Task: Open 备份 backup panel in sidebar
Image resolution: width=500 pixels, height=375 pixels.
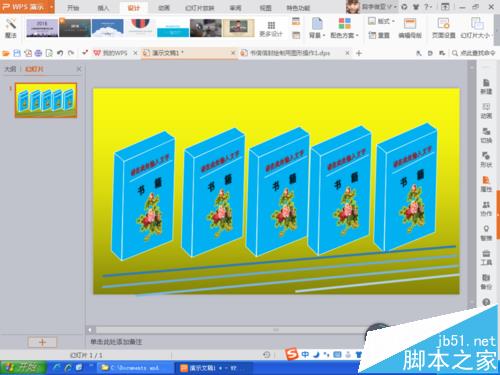Action: [486, 282]
